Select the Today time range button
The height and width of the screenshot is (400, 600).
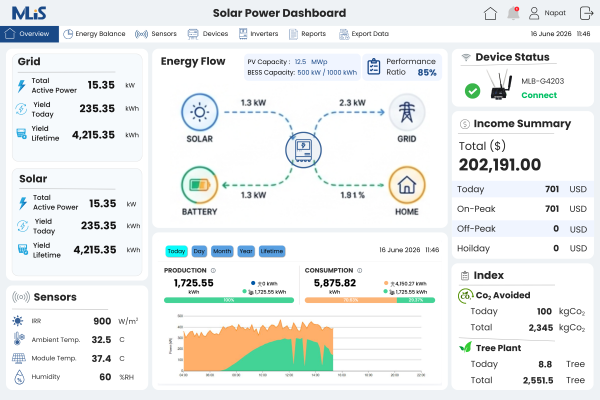pos(176,251)
